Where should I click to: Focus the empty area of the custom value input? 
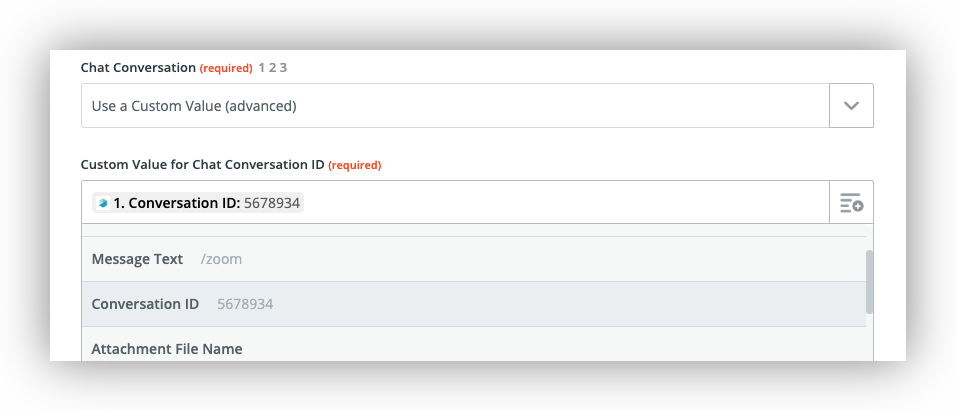(560, 203)
